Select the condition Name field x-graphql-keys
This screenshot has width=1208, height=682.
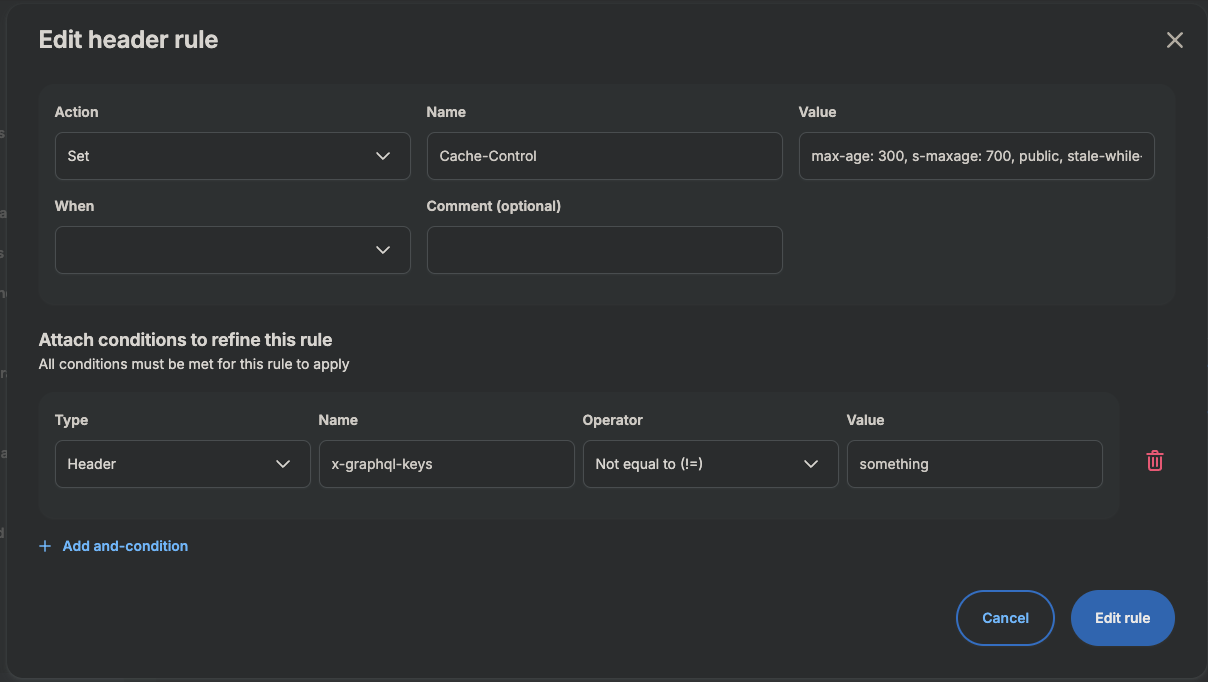pyautogui.click(x=447, y=464)
